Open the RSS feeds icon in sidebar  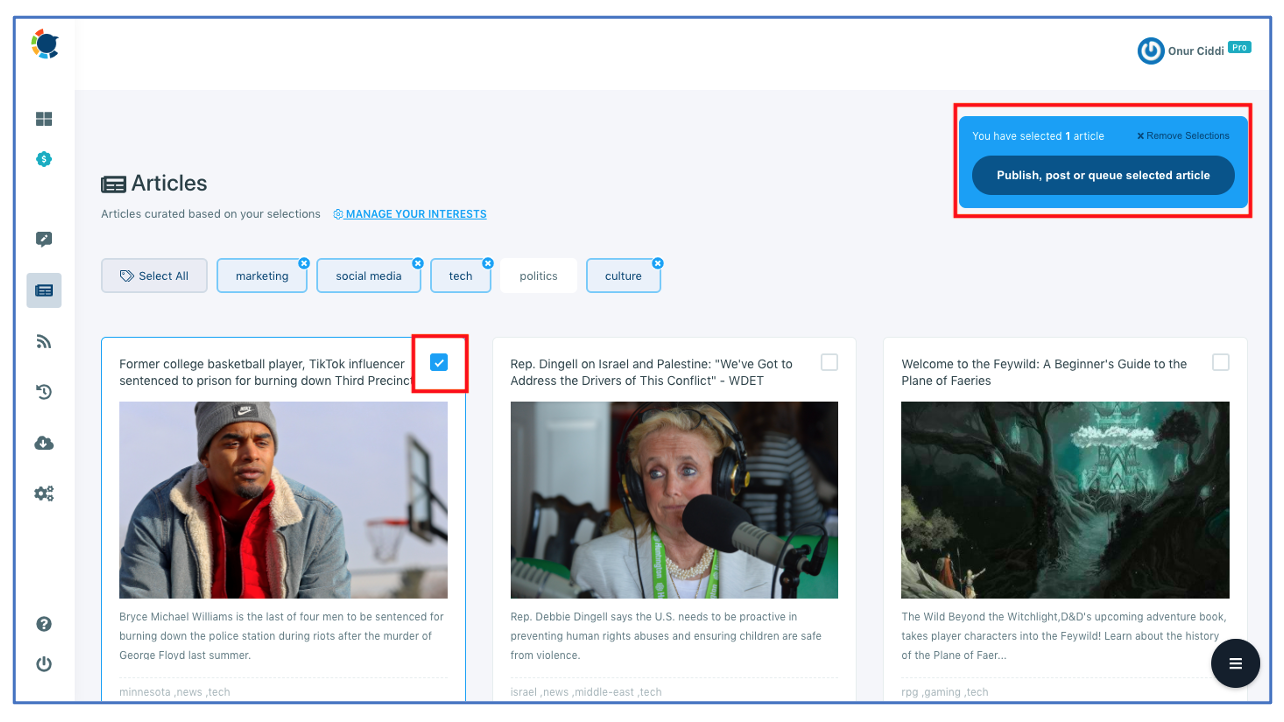(x=44, y=342)
